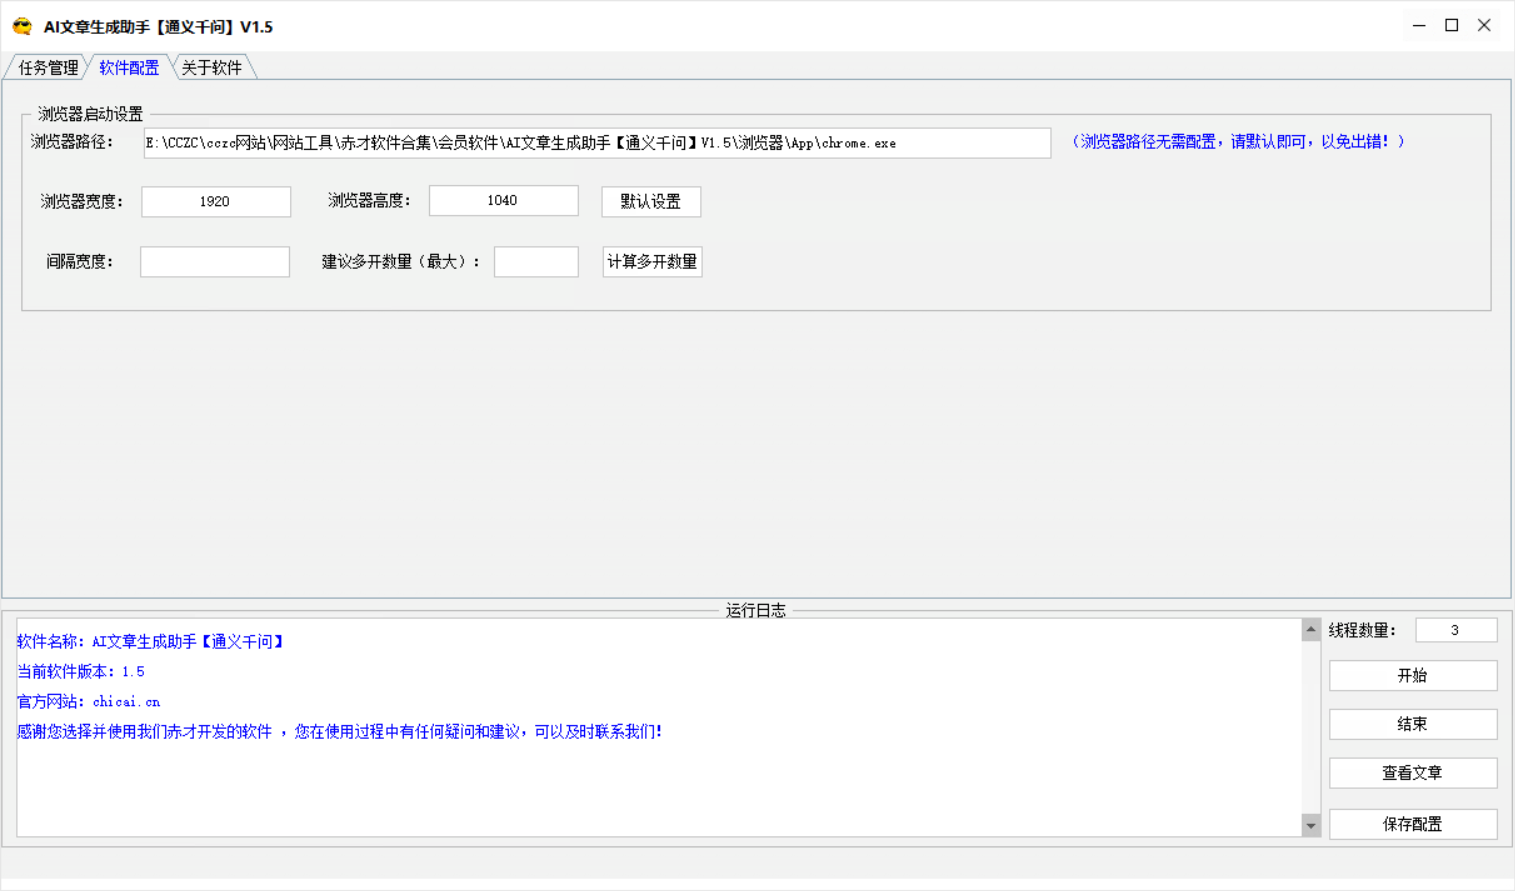Click the 计算多开数量 button
Viewport: 1515px width, 891px height.
click(x=652, y=261)
